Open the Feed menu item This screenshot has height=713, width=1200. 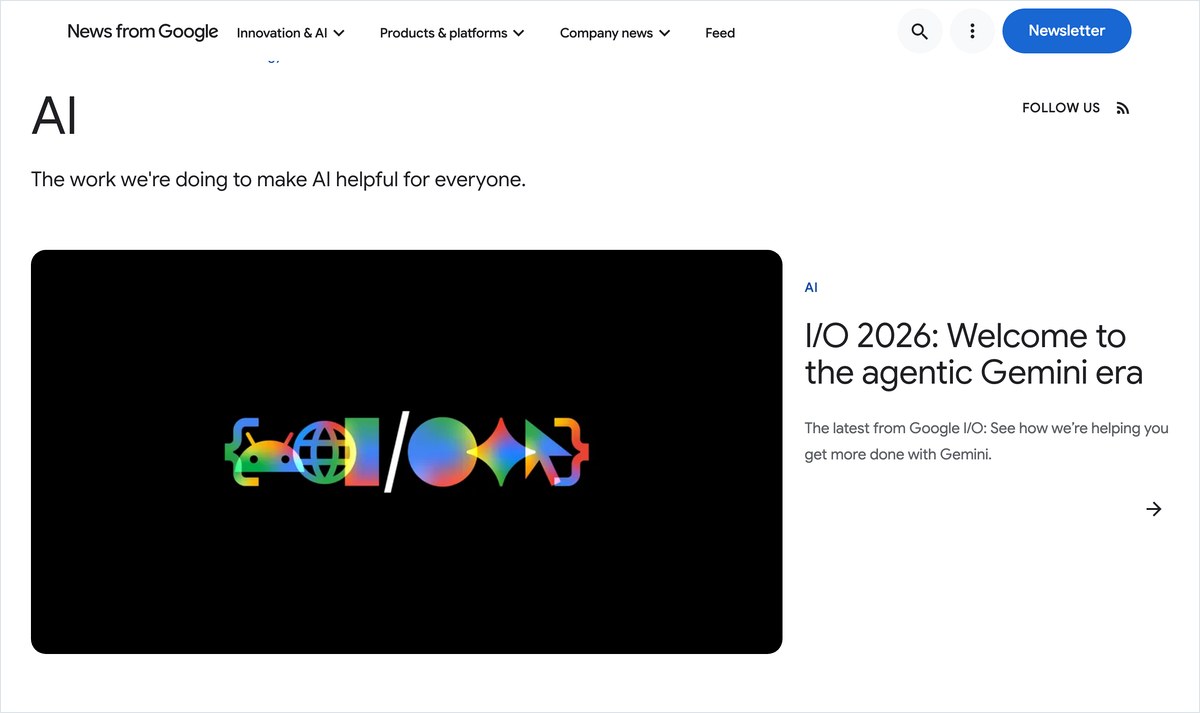[720, 33]
